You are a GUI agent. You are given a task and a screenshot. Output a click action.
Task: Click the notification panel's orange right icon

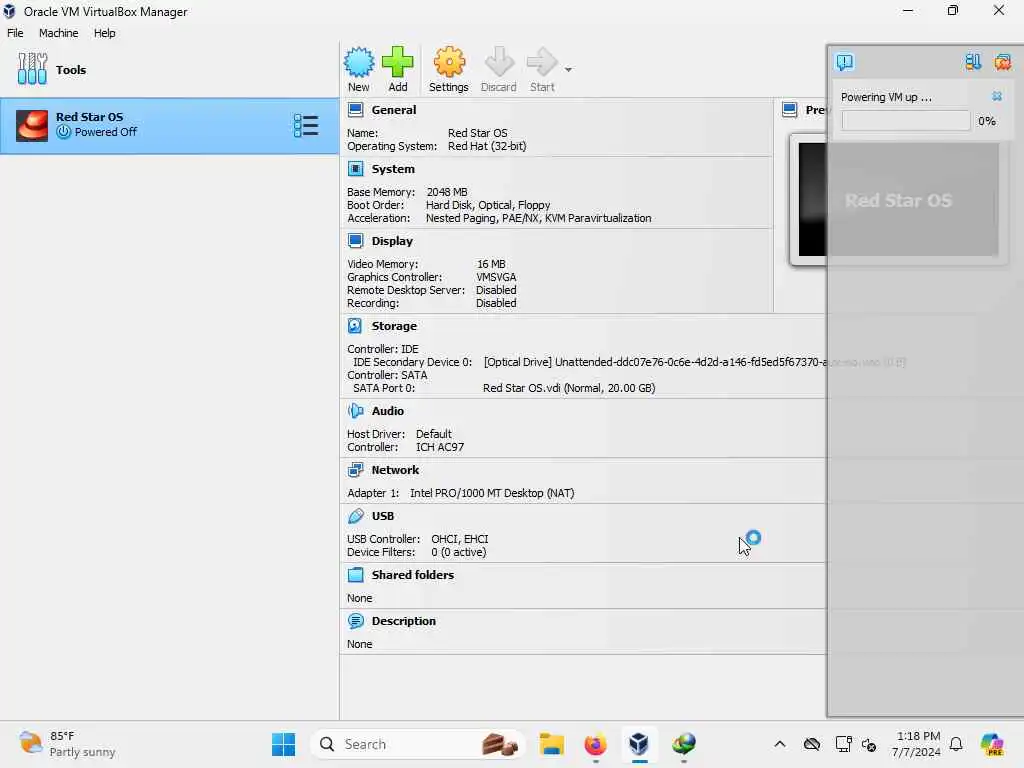[1002, 62]
